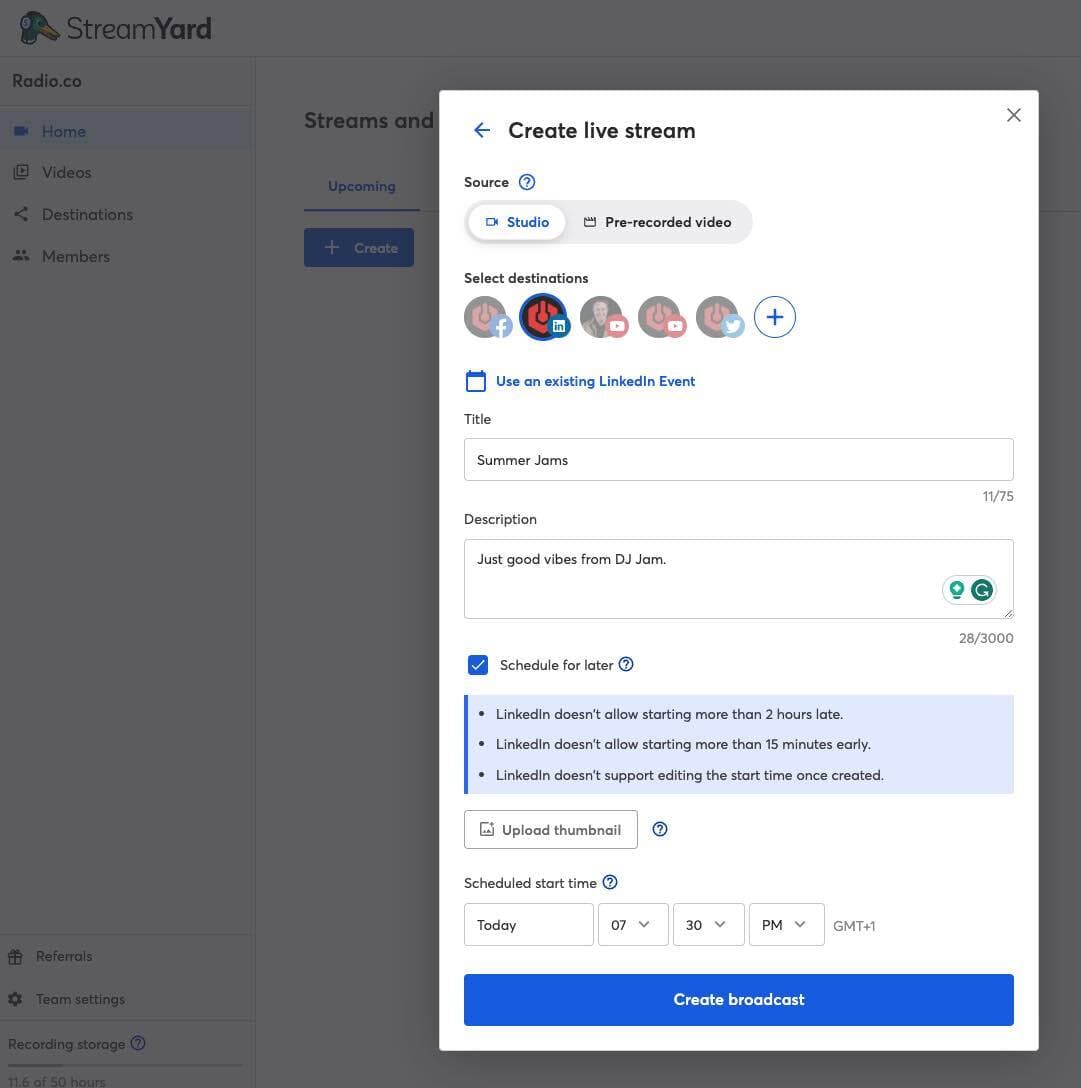This screenshot has width=1081, height=1088.
Task: Uncheck Schedule for later
Action: [x=478, y=665]
